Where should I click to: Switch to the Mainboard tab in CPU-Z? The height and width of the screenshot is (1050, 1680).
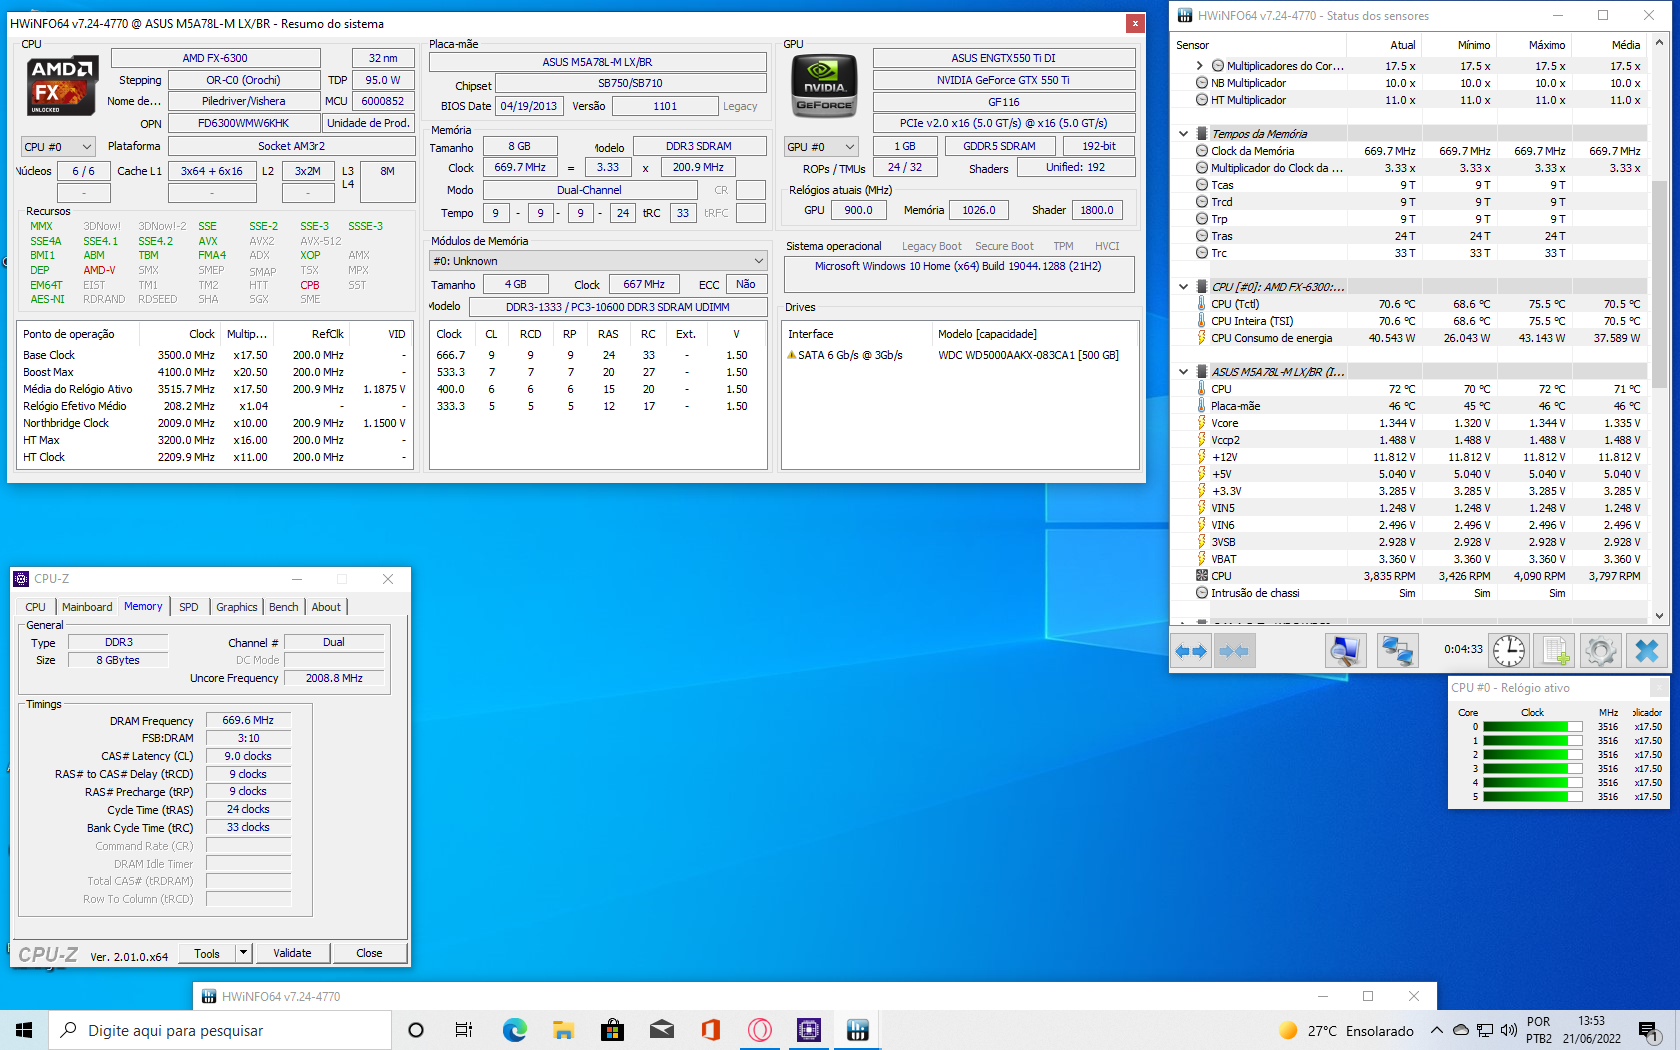(87, 607)
